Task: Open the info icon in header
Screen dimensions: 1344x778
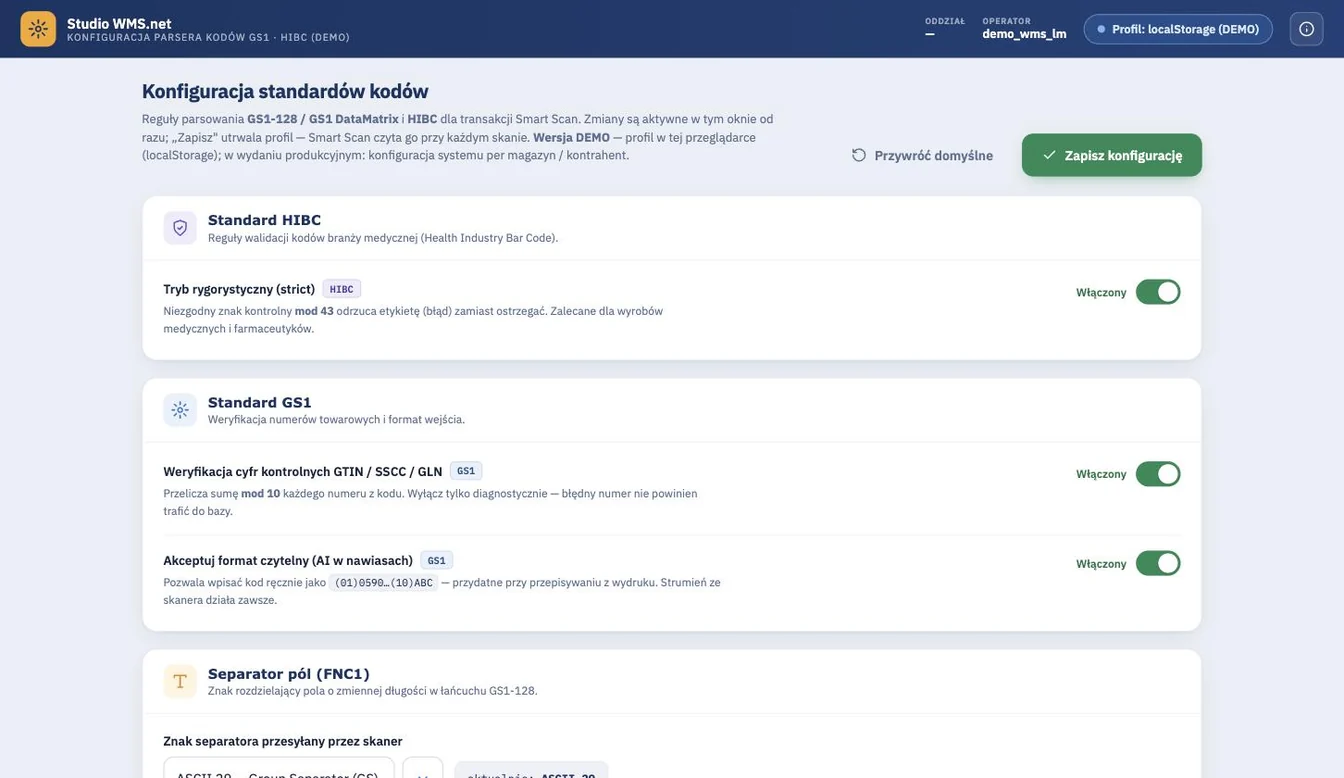Action: click(1306, 29)
